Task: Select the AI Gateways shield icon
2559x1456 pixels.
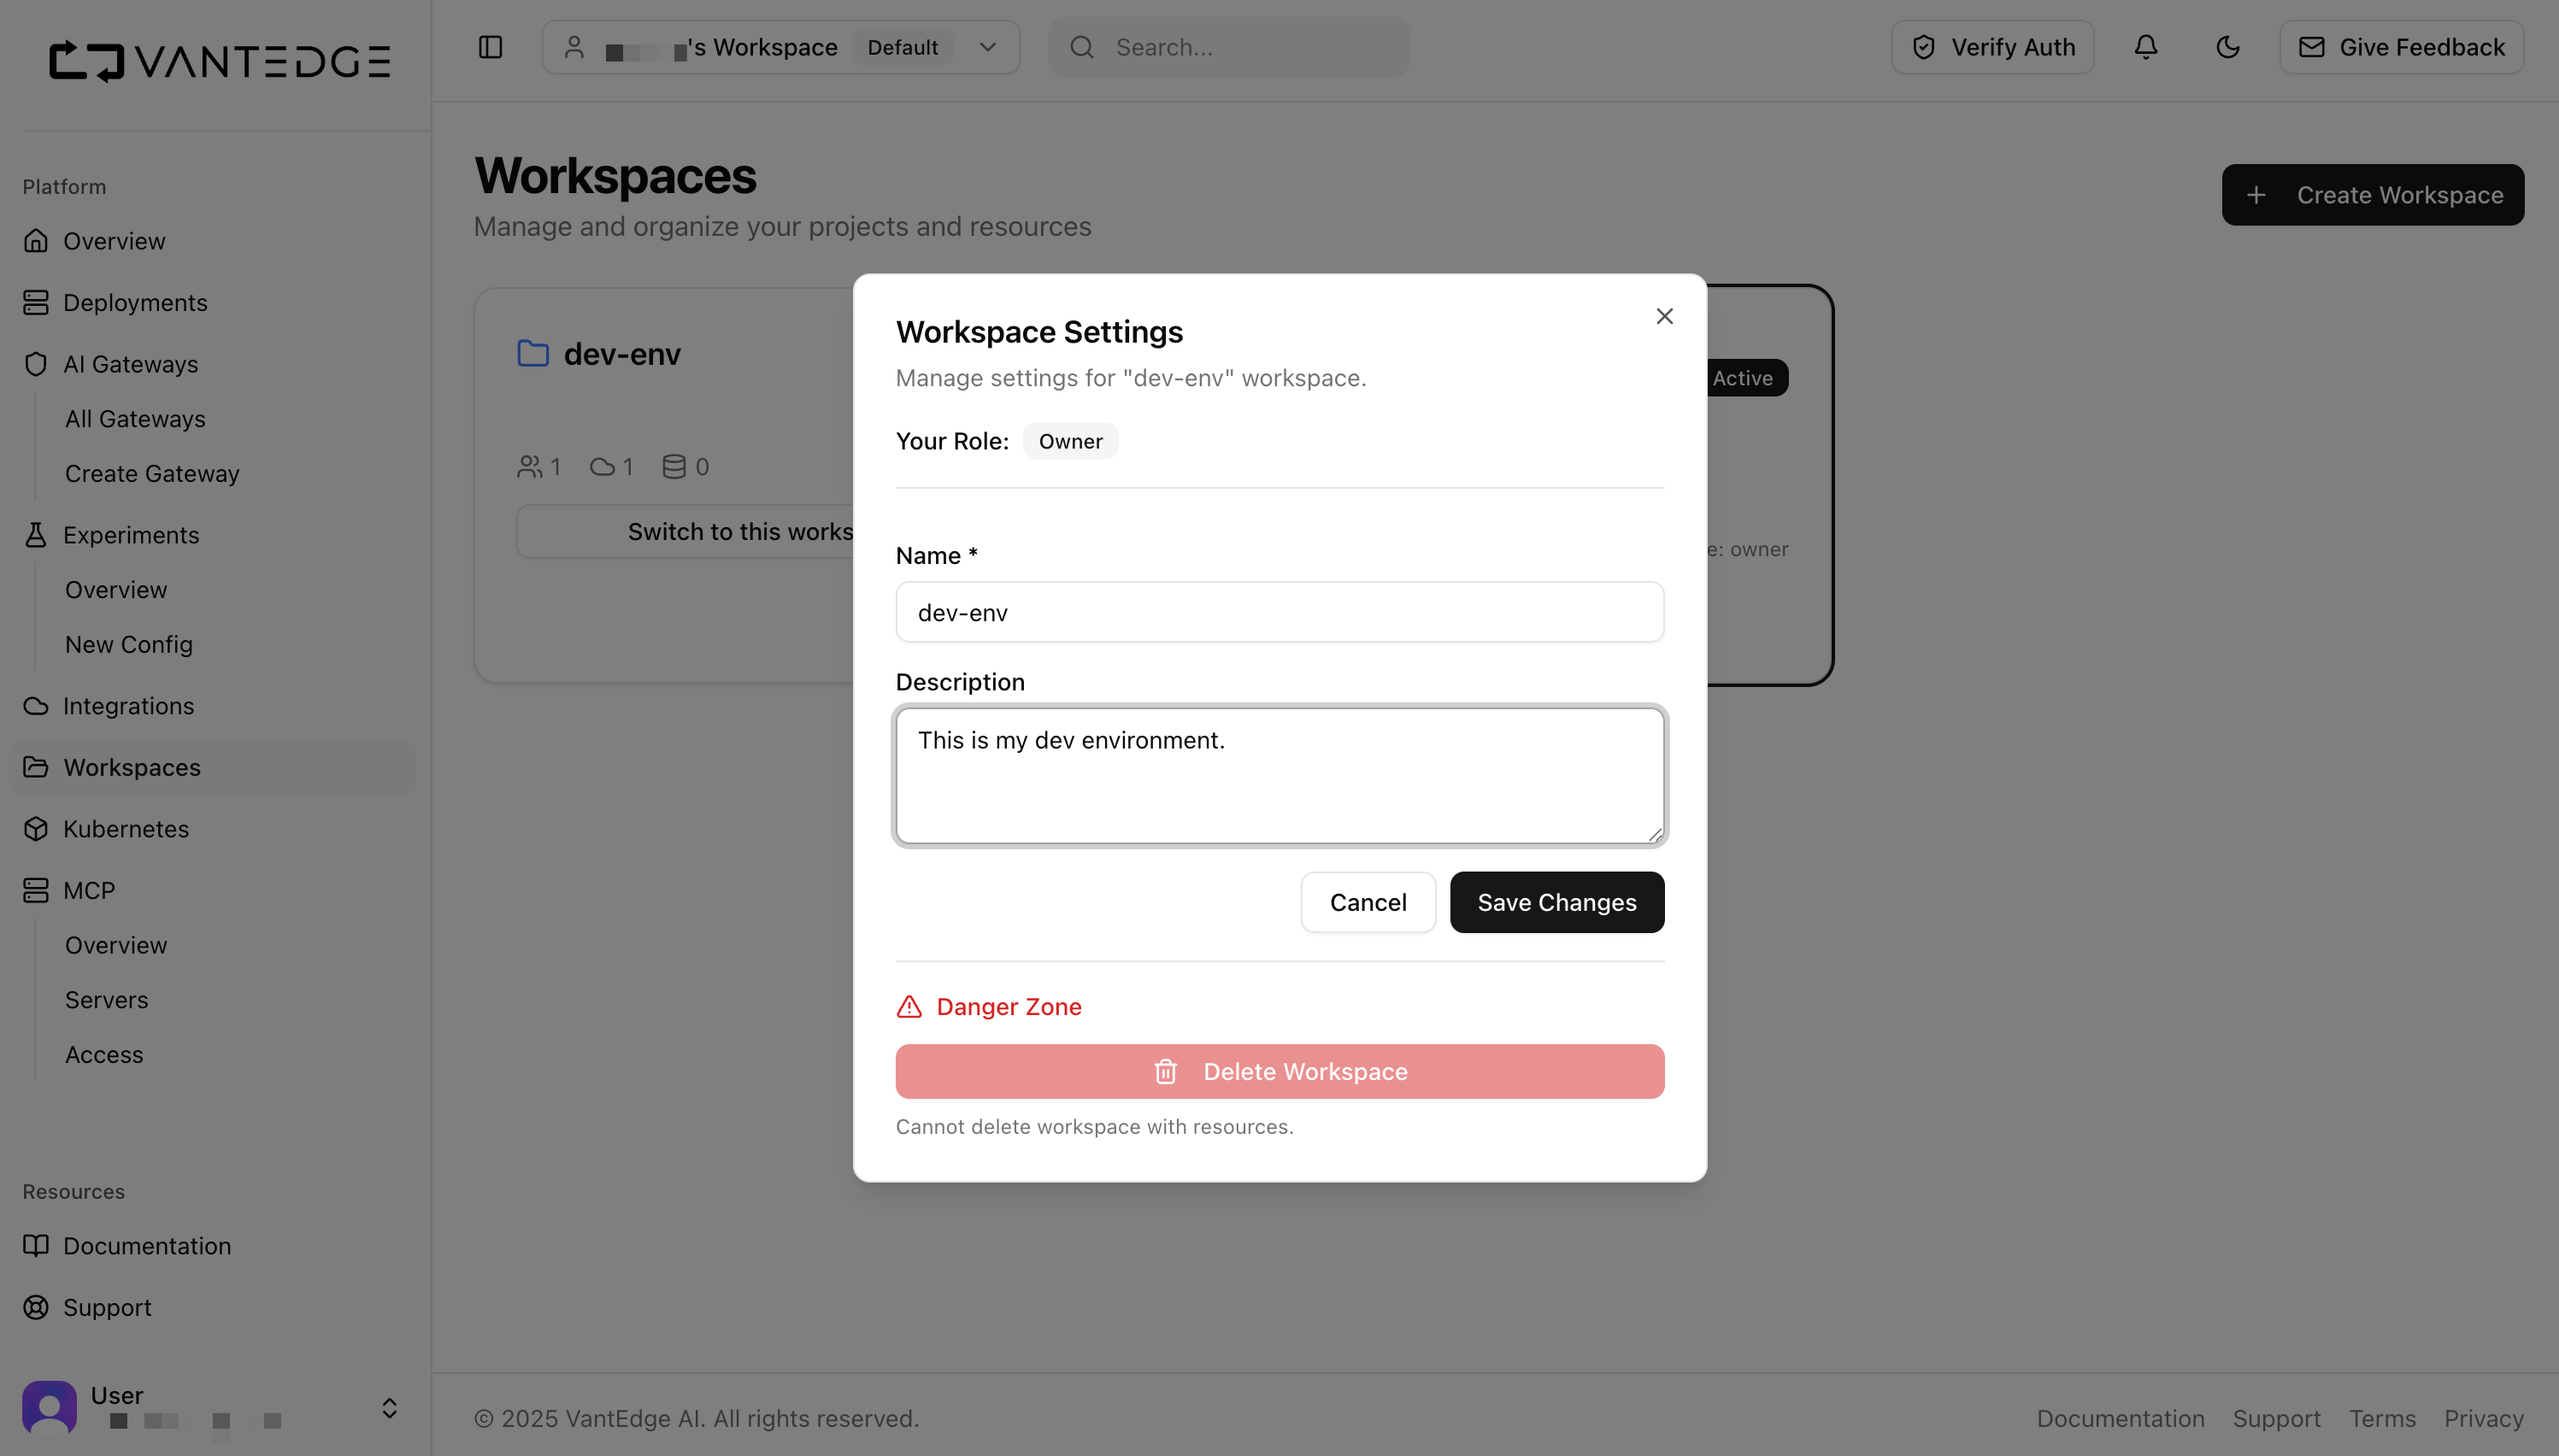Action: tap(36, 364)
